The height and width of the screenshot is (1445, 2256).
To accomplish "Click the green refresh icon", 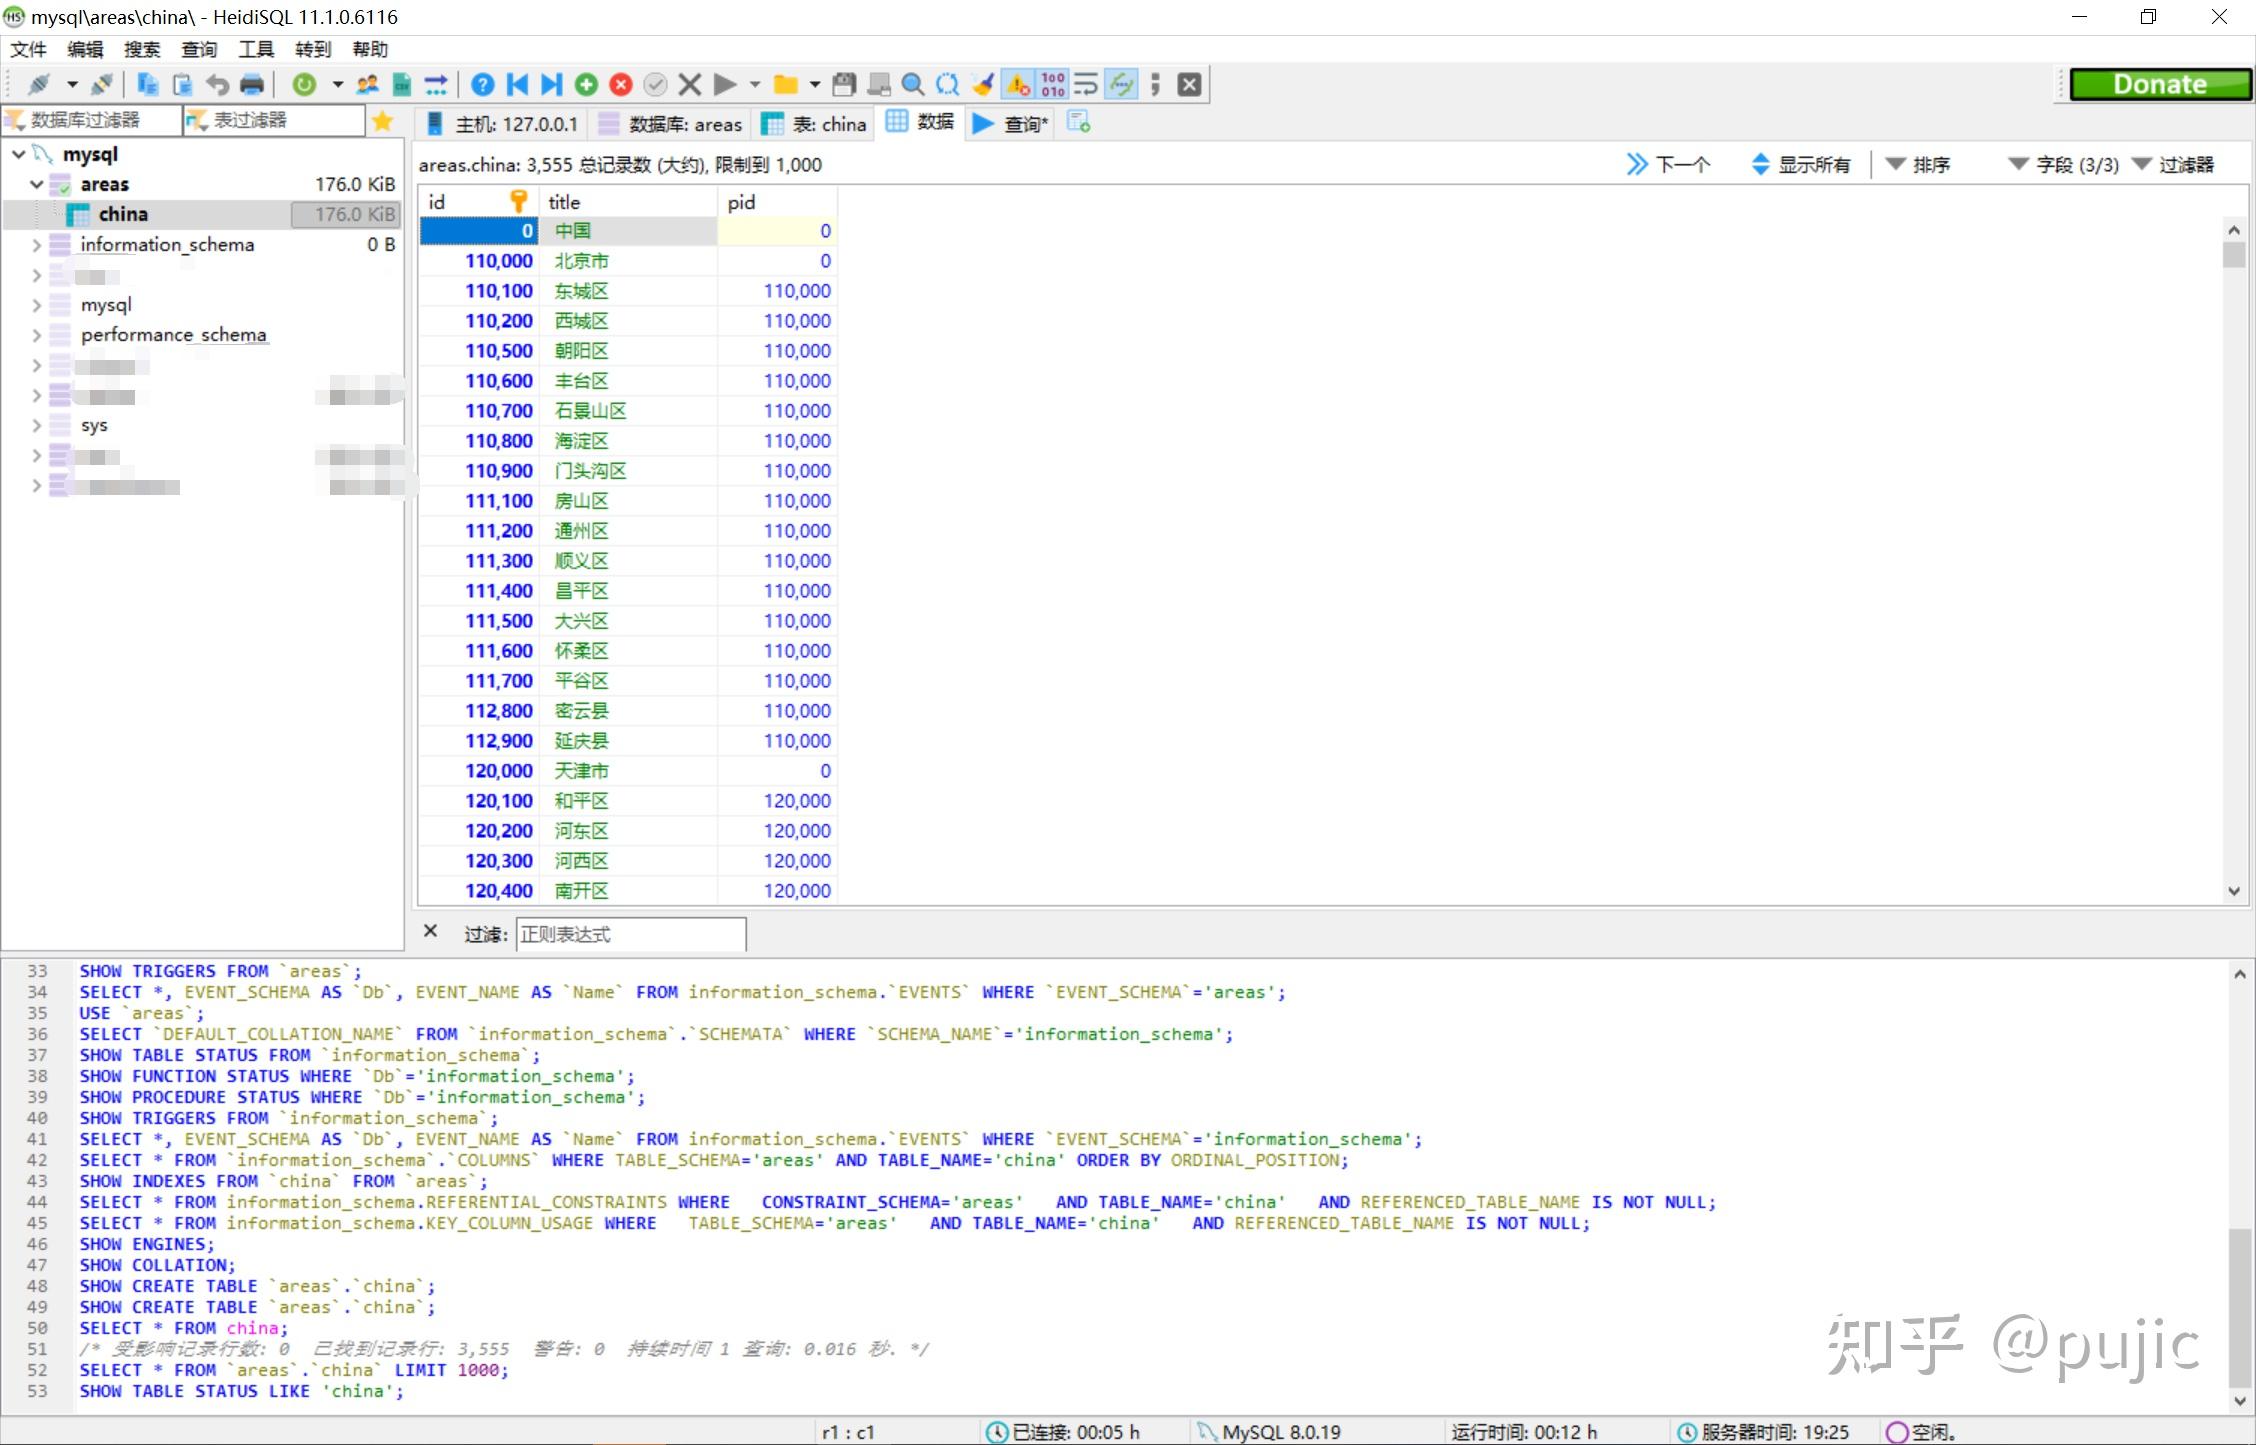I will coord(304,85).
